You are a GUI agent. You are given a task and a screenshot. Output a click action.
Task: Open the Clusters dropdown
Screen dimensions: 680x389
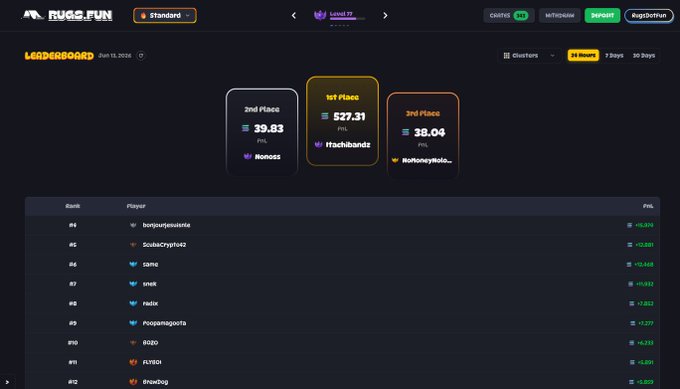[x=529, y=56]
